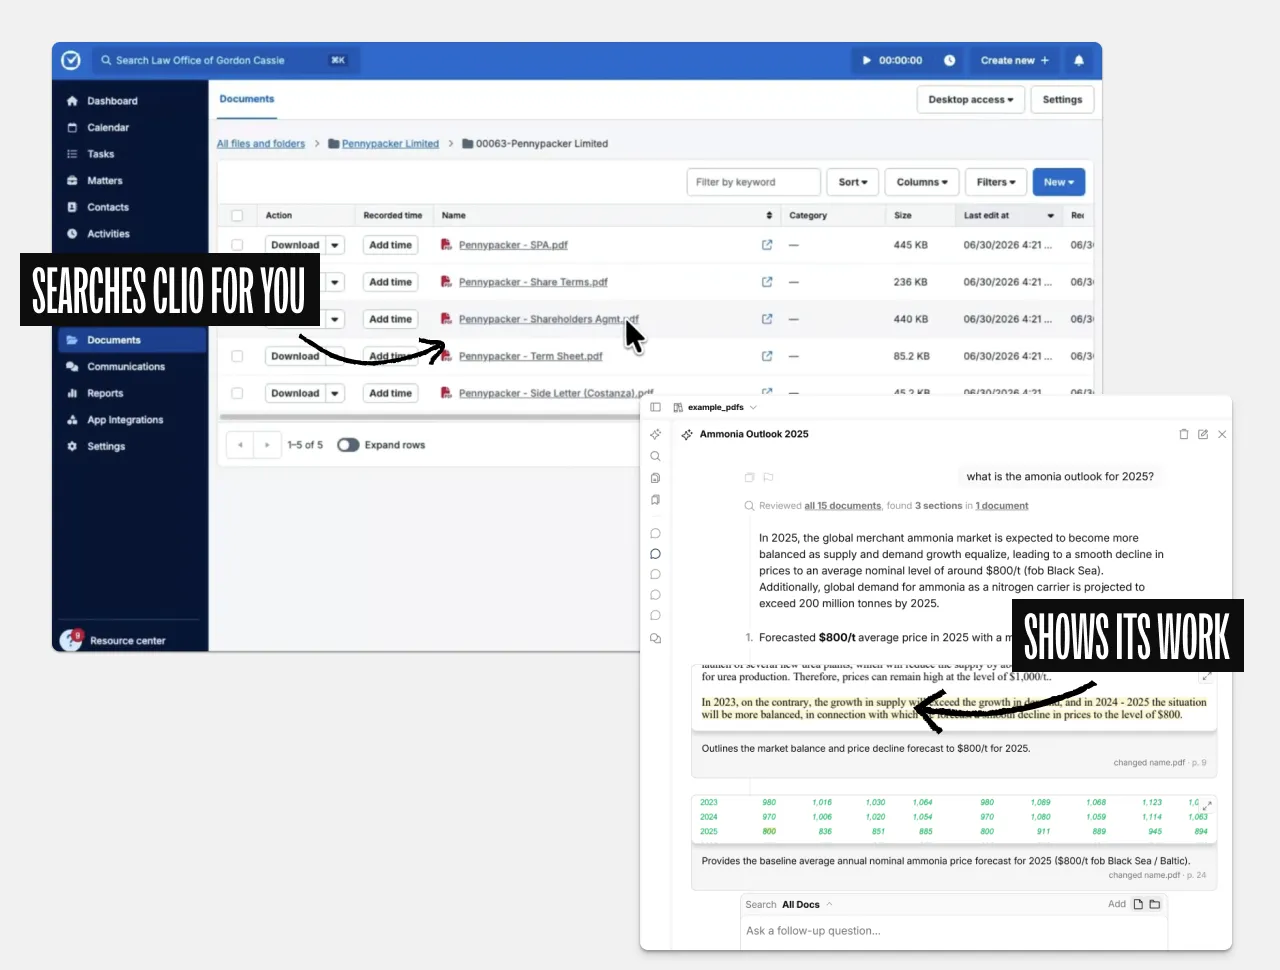Select the Pennypacker - Side Letter row checkbox
Viewport: 1280px width, 970px height.
coord(237,393)
